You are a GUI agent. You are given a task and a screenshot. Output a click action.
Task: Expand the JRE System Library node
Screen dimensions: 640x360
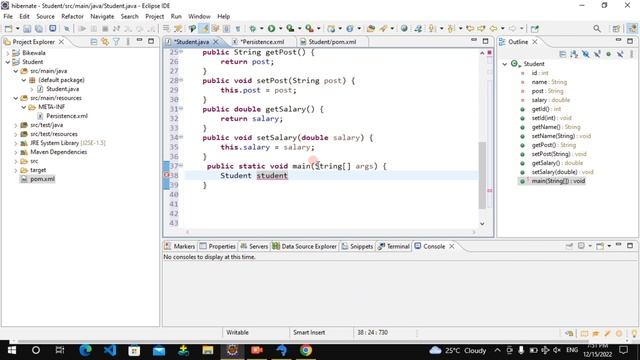(16, 143)
